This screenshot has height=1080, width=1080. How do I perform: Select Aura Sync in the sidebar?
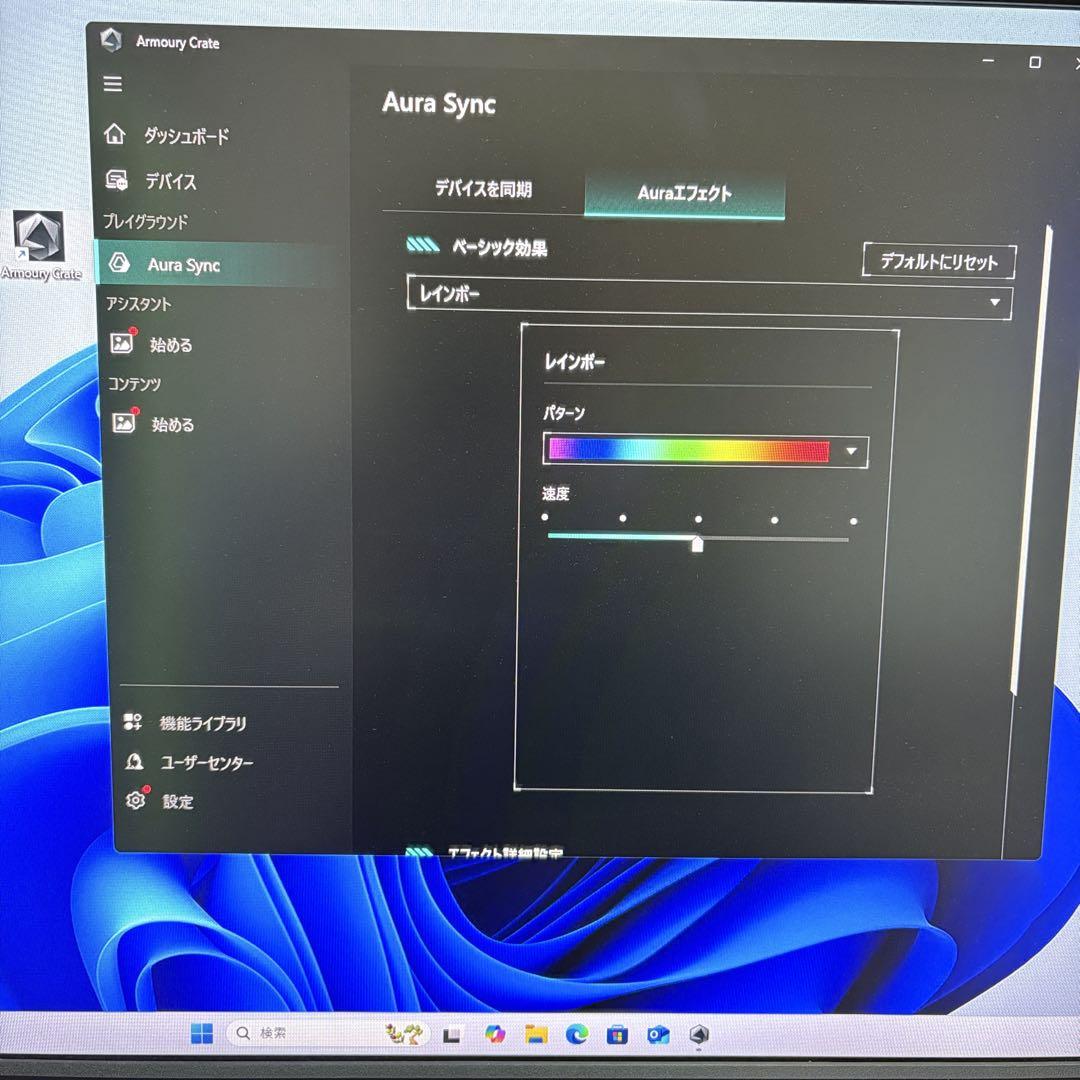pyautogui.click(x=216, y=264)
